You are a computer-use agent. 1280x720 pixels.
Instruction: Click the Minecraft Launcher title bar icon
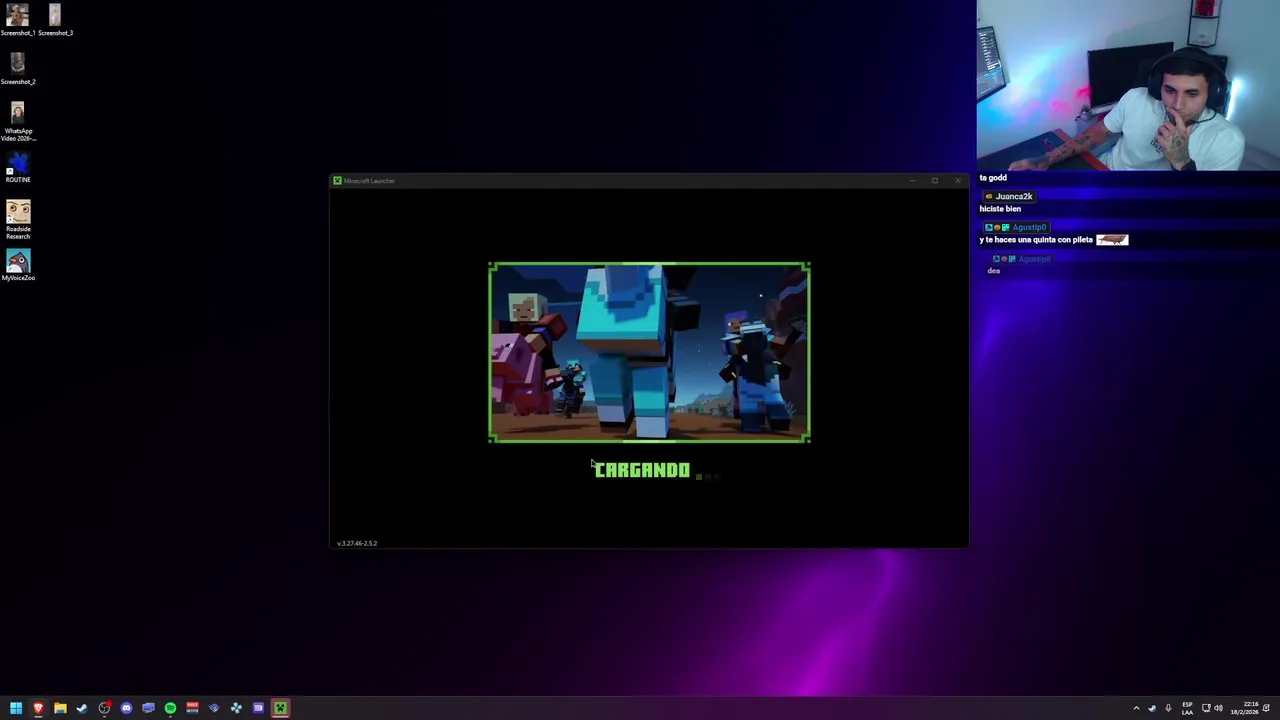(337, 181)
